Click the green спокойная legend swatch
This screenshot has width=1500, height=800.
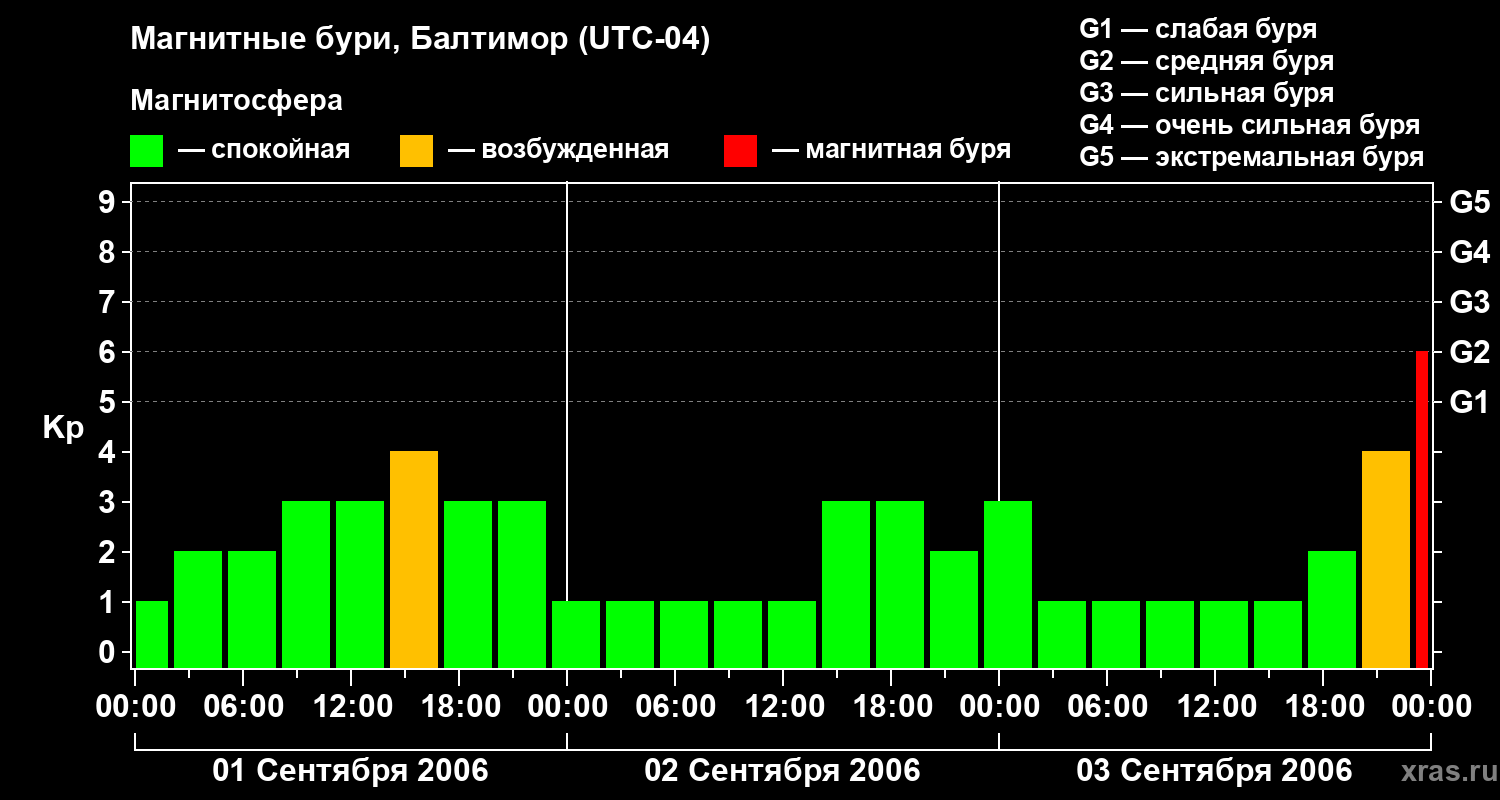pyautogui.click(x=147, y=151)
